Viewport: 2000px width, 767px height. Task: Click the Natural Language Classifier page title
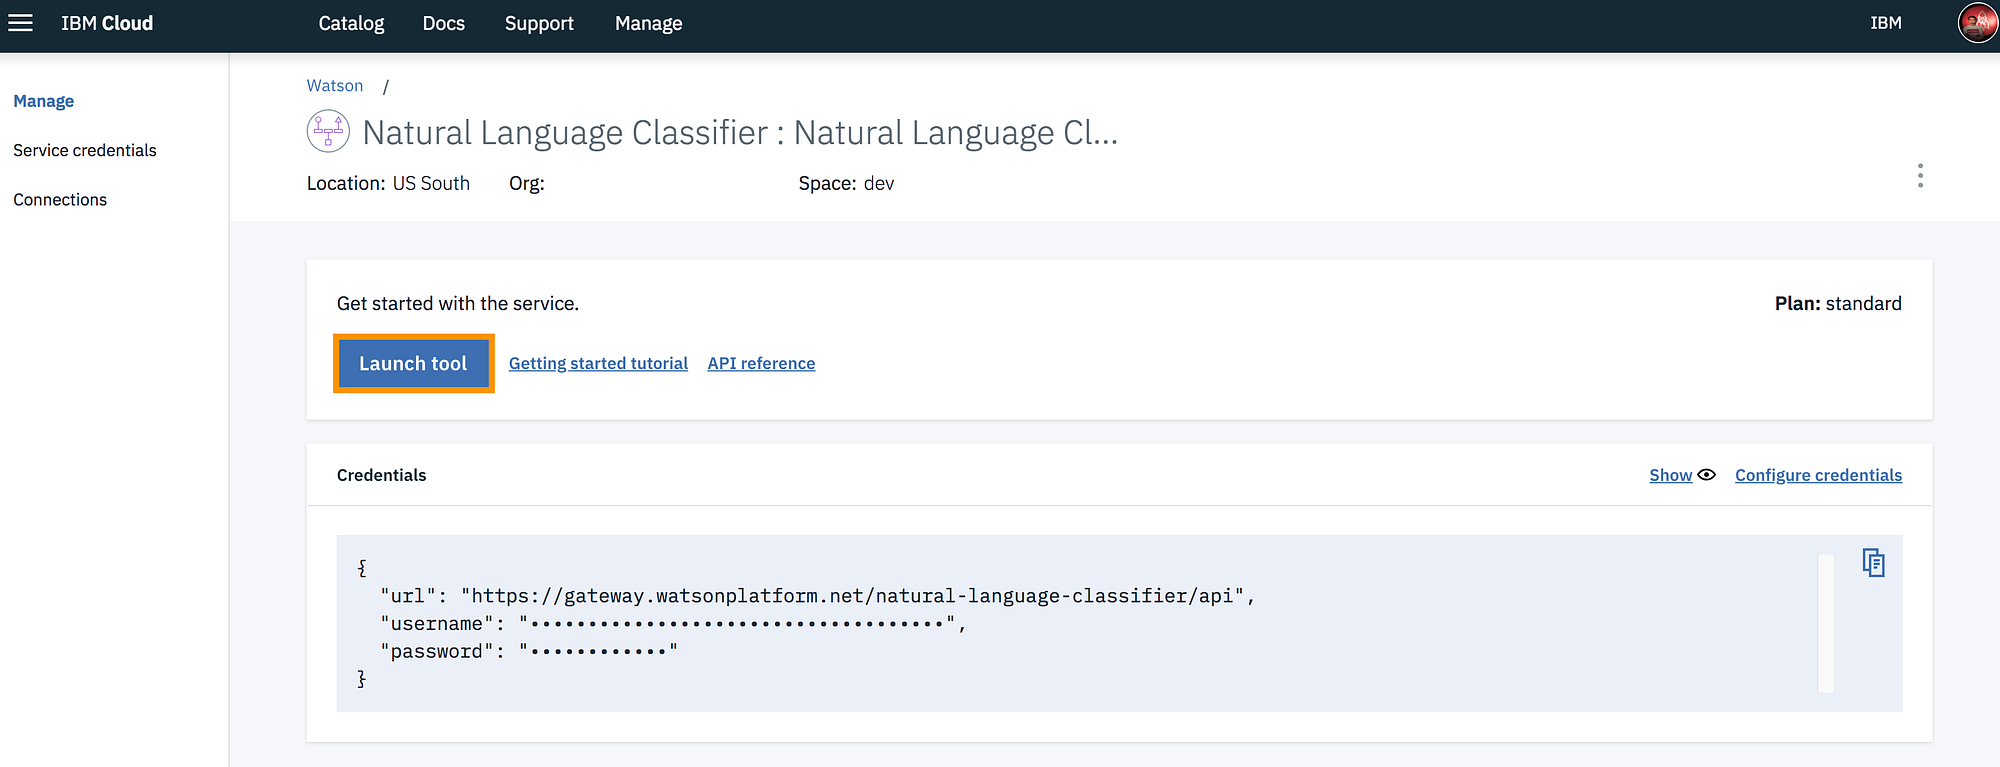pos(740,132)
